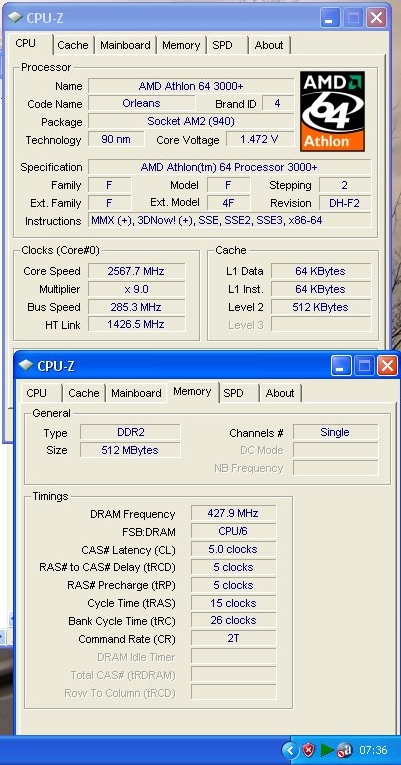Click the Core Voltage value 1.472 V
This screenshot has width=401, height=765.
pyautogui.click(x=260, y=139)
